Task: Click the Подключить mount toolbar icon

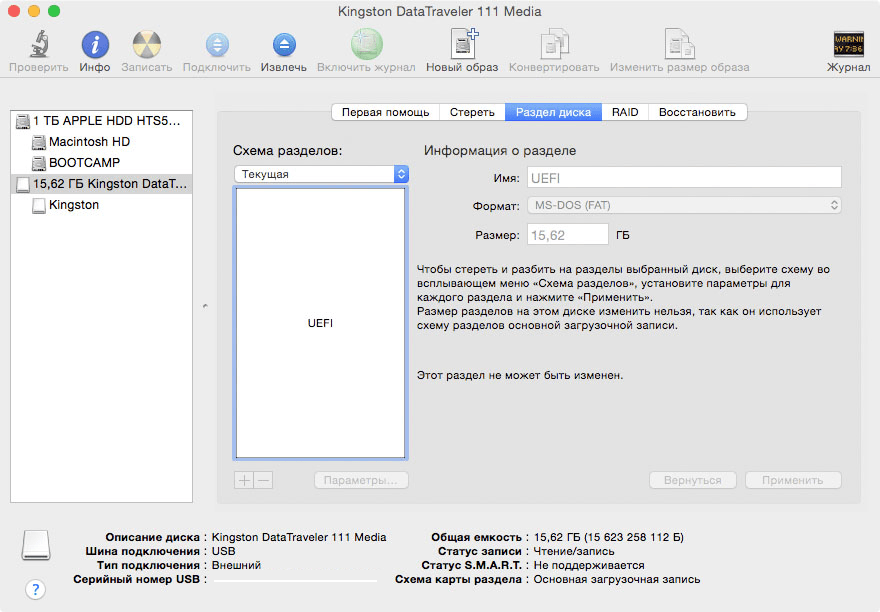Action: point(217,45)
